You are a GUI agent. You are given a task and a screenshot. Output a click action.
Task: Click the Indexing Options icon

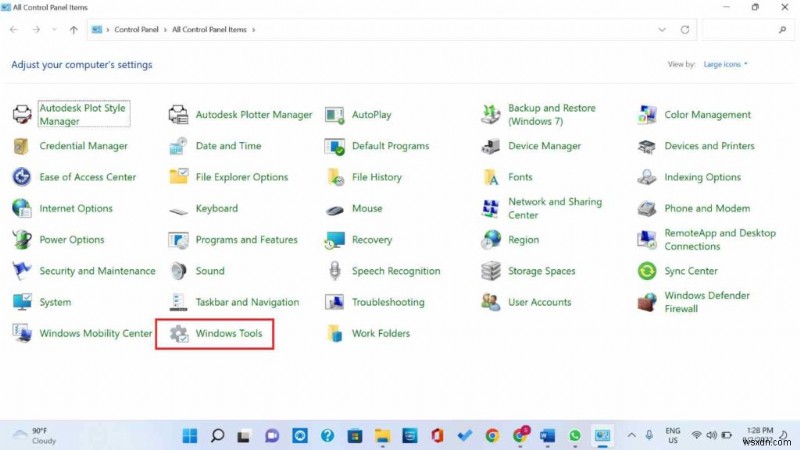point(646,177)
